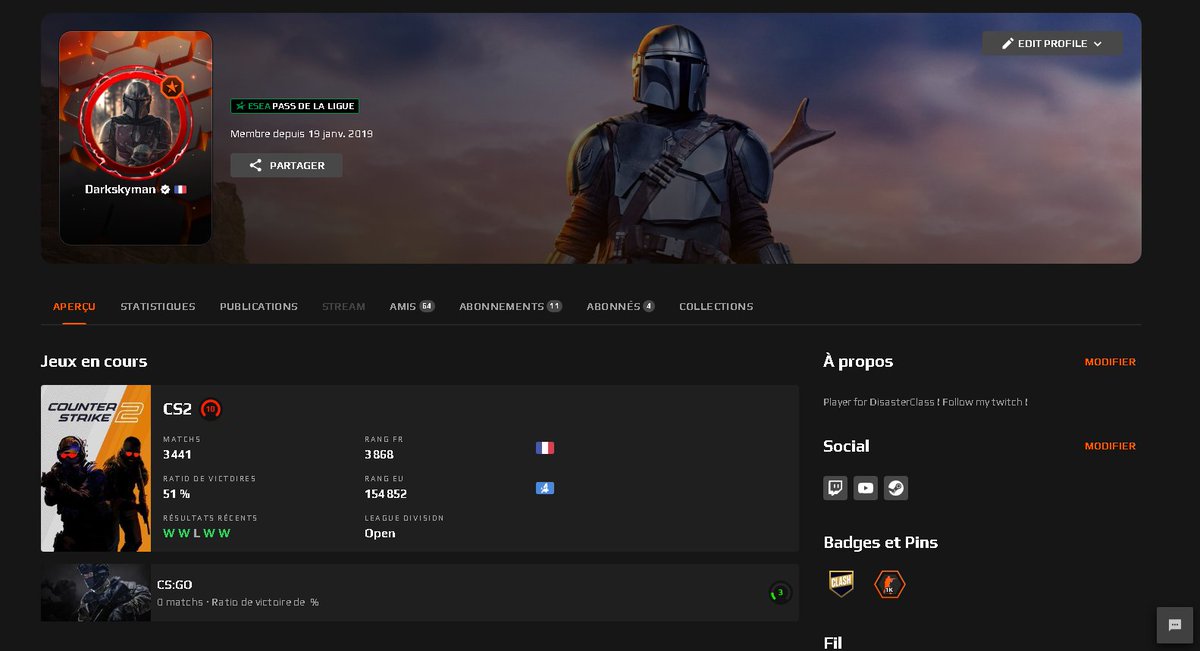Click the CS2 game title

(177, 409)
